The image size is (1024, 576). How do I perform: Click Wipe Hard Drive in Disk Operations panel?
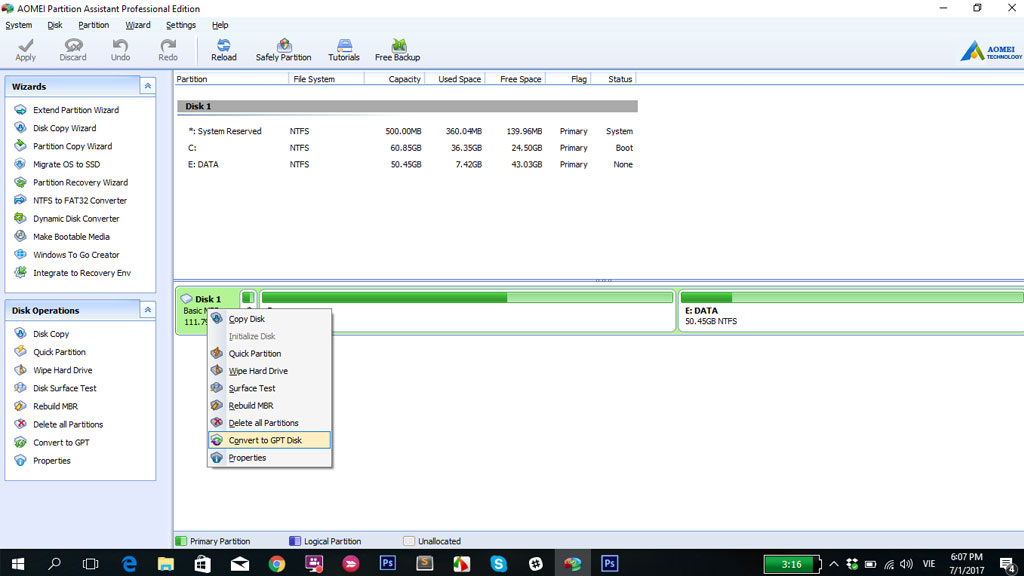62,370
